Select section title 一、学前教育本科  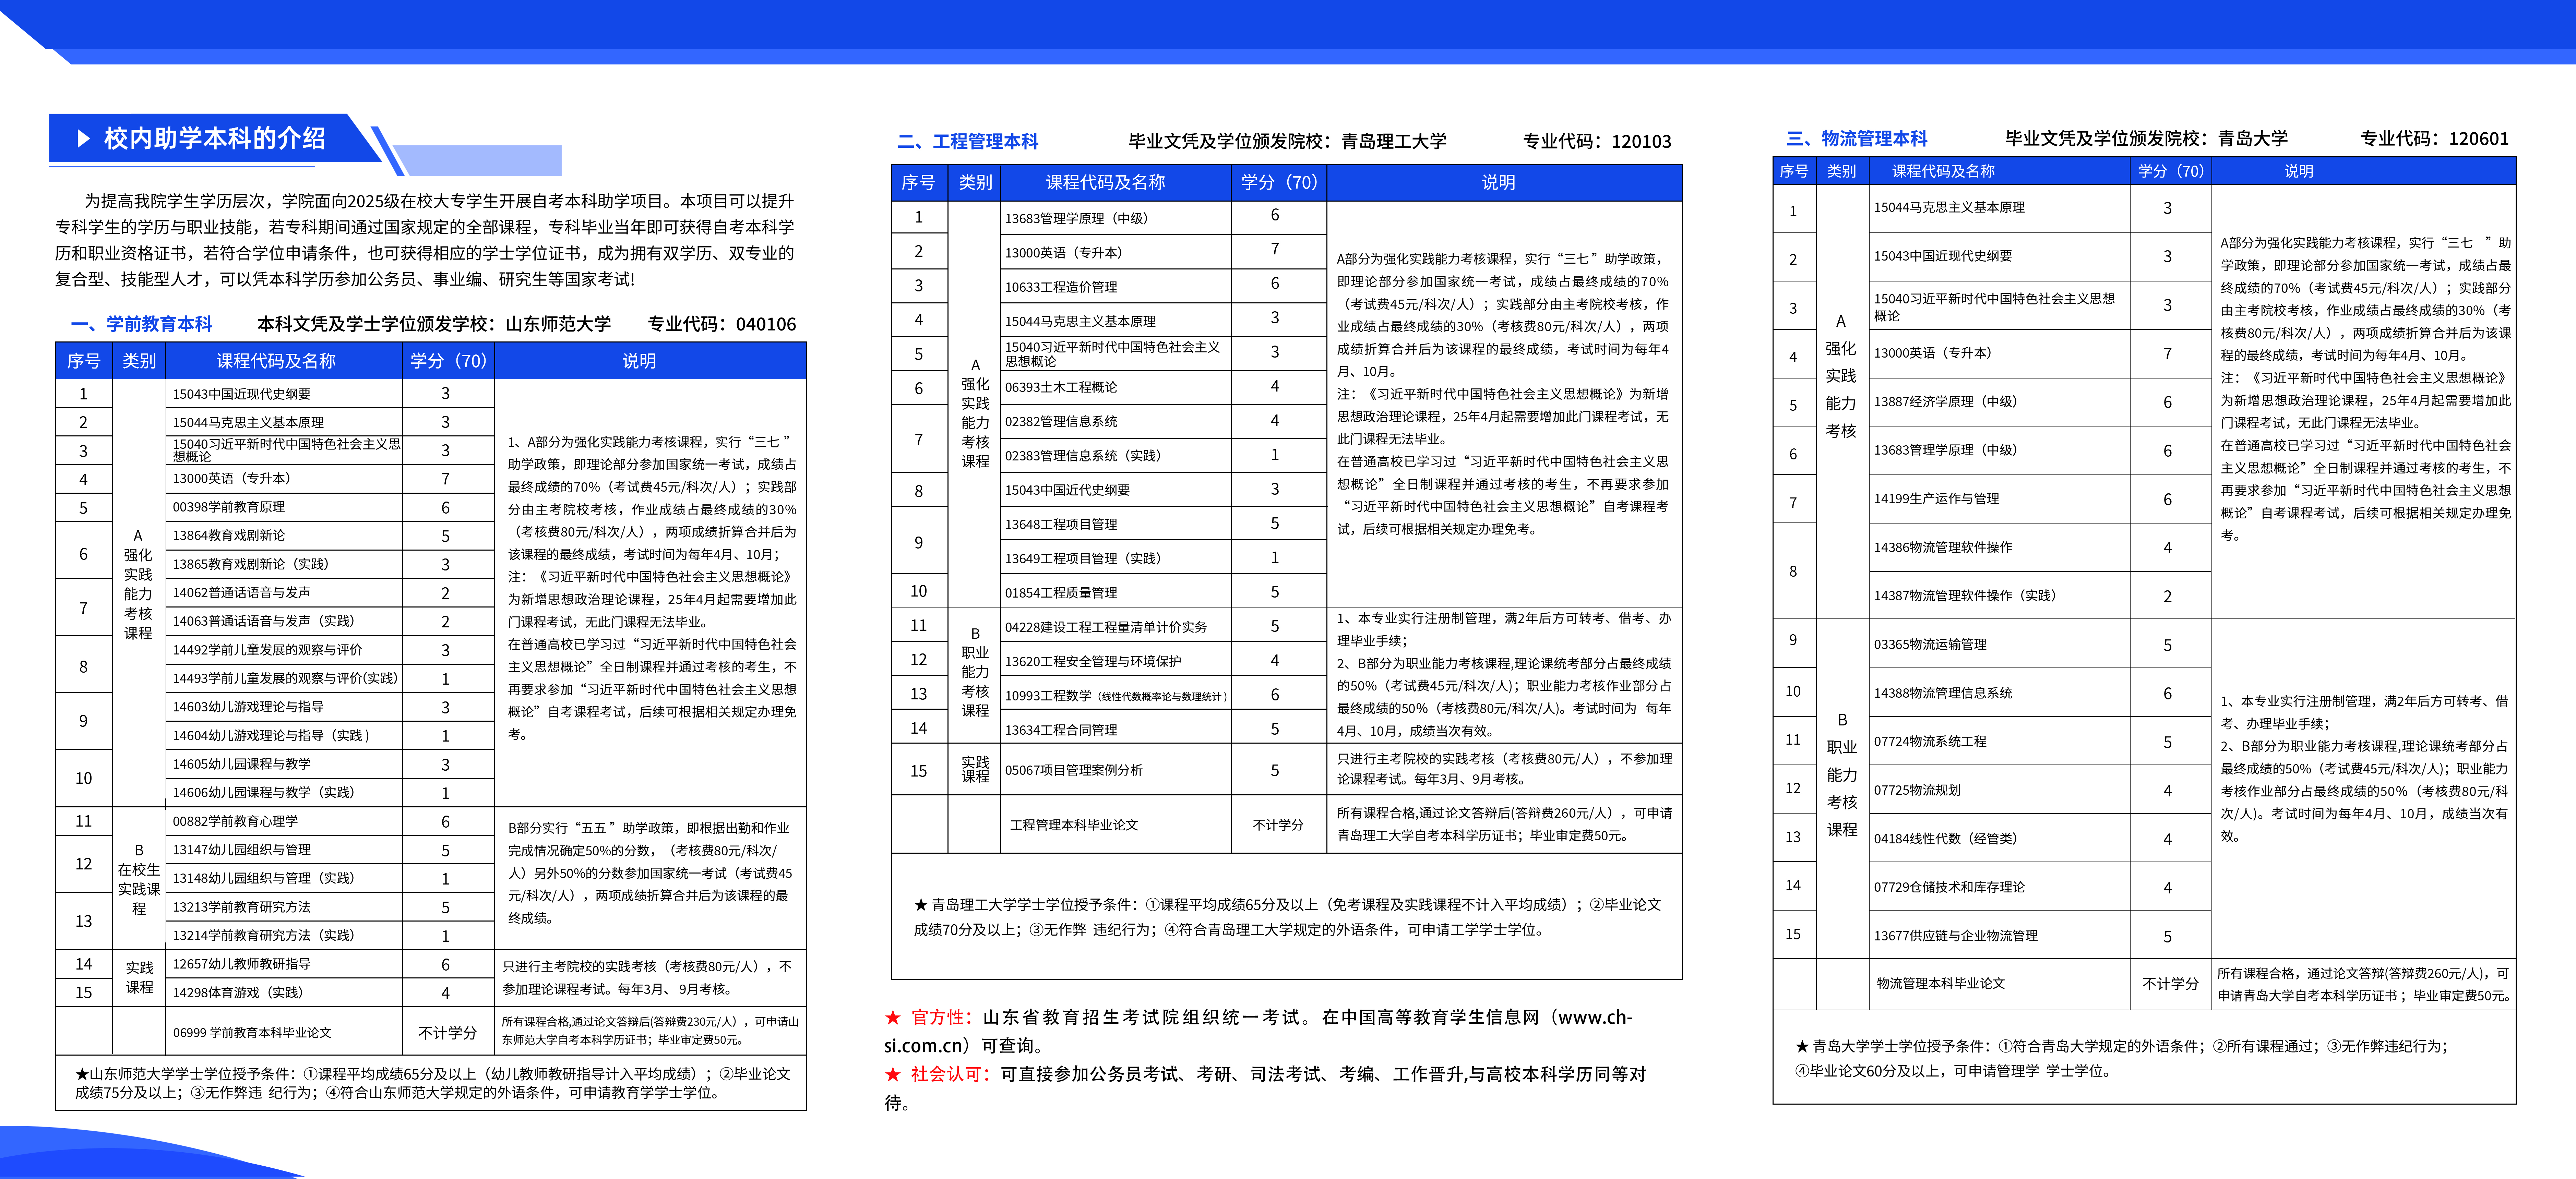click(141, 324)
